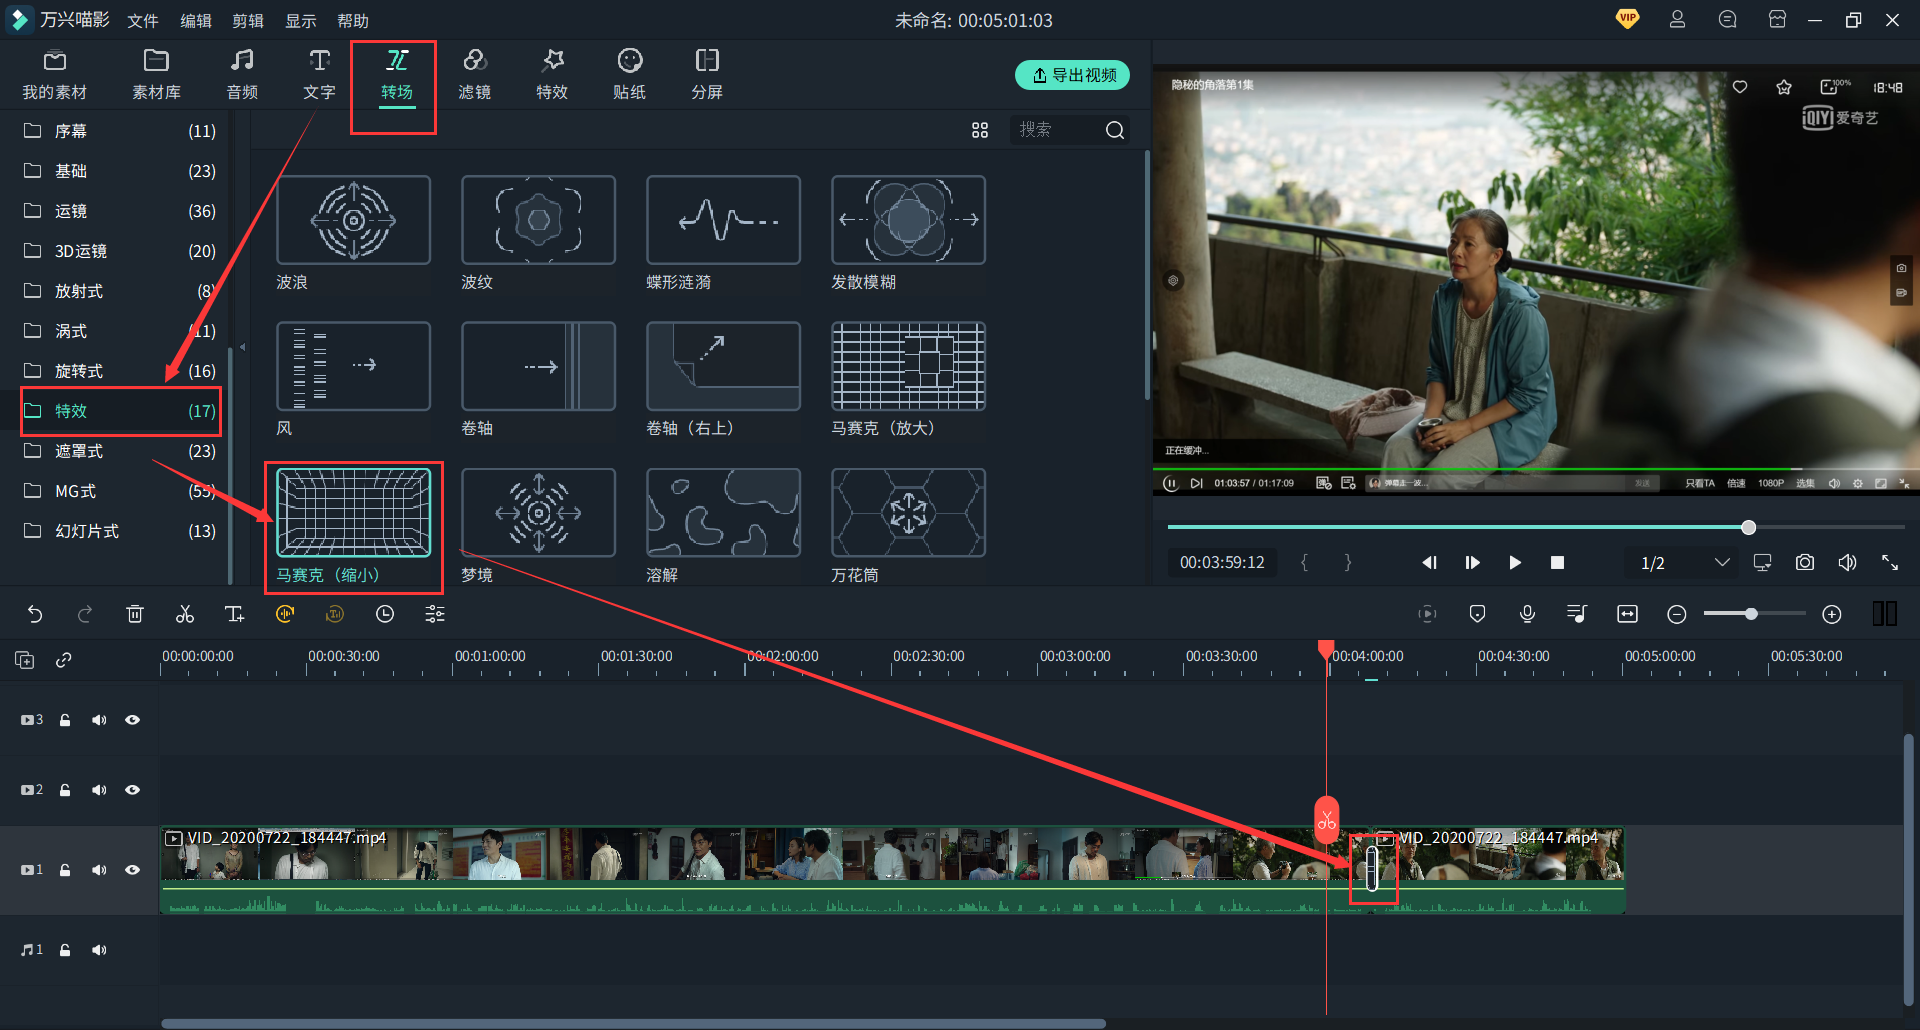The height and width of the screenshot is (1030, 1920).
Task: Expand the 3D运镜 transitions folder
Action: pos(80,251)
